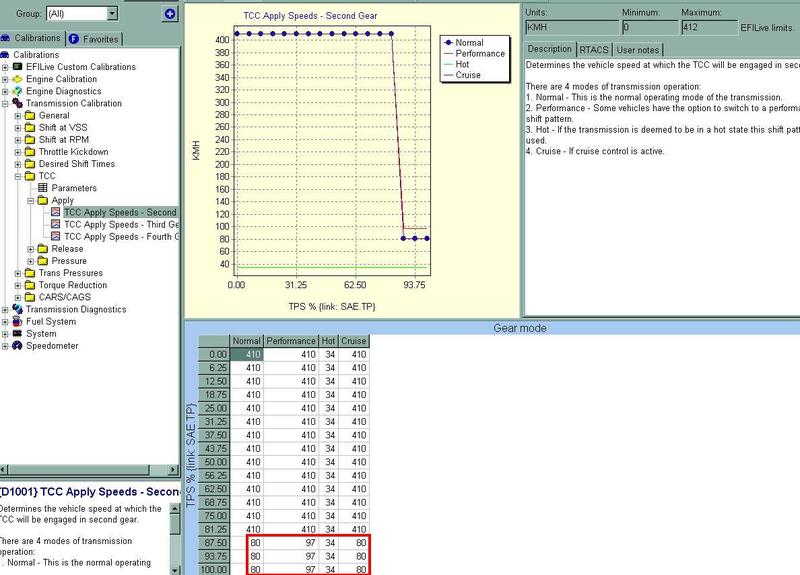
Task: Click the Torque Reduction folder icon
Action: point(30,285)
